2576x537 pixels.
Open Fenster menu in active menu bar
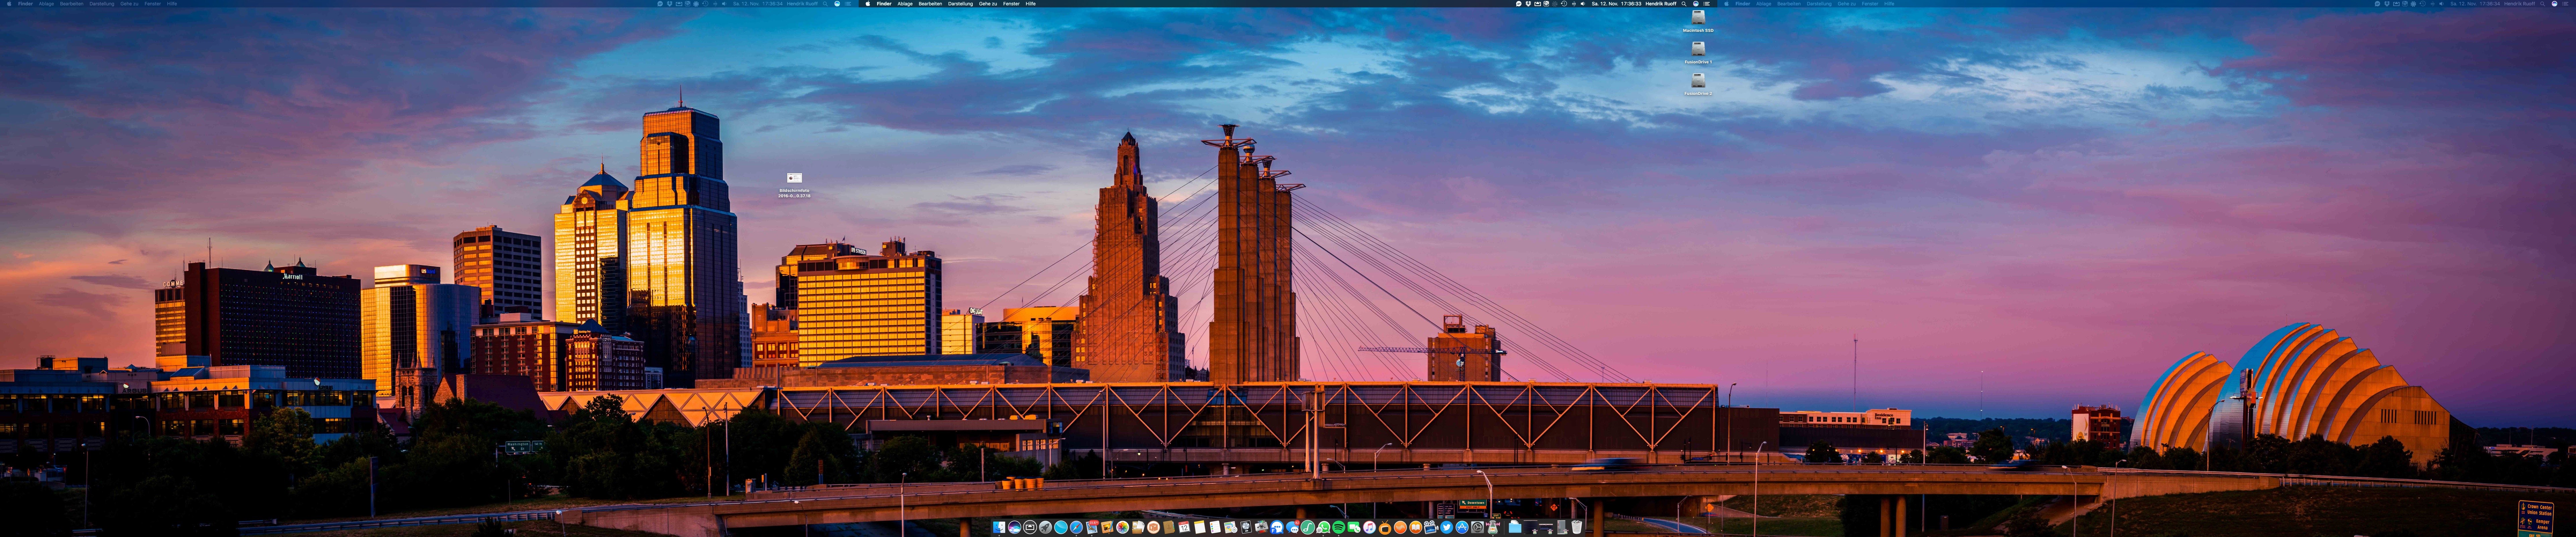(x=1011, y=4)
